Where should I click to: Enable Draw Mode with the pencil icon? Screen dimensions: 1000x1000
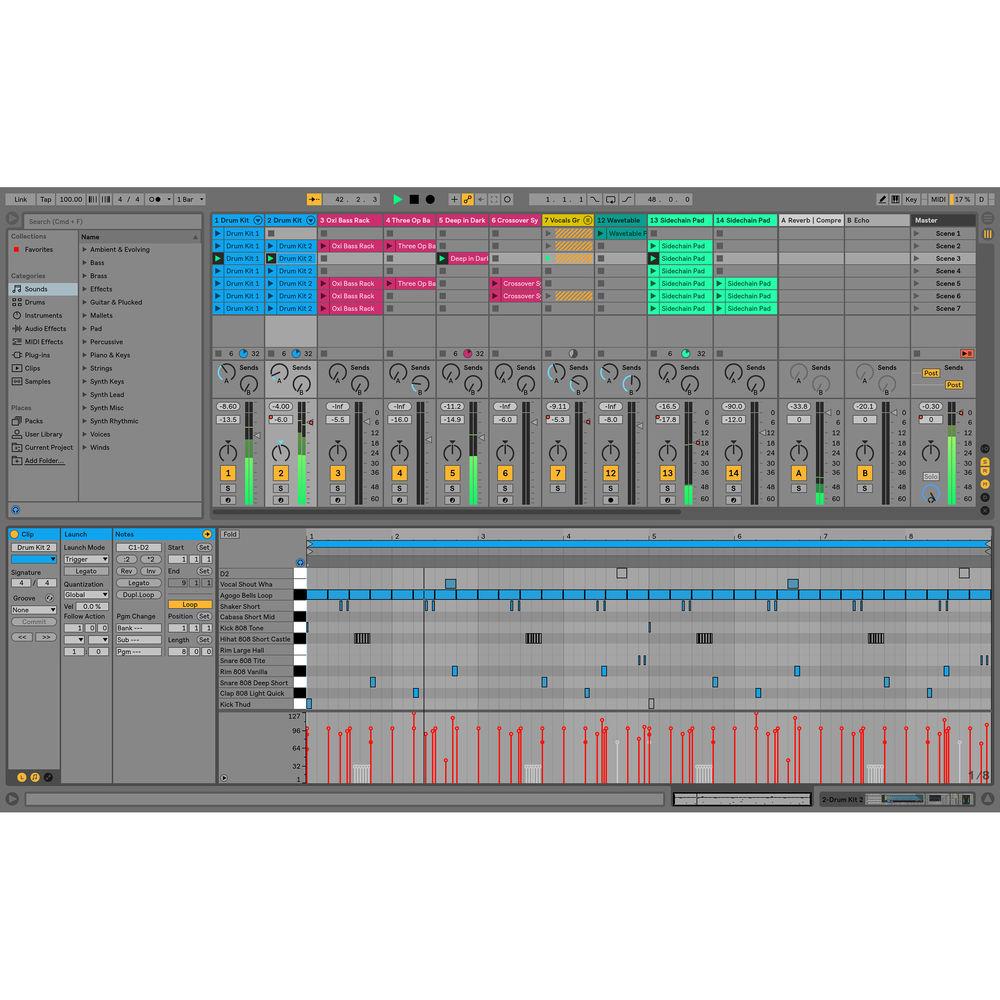coord(884,198)
